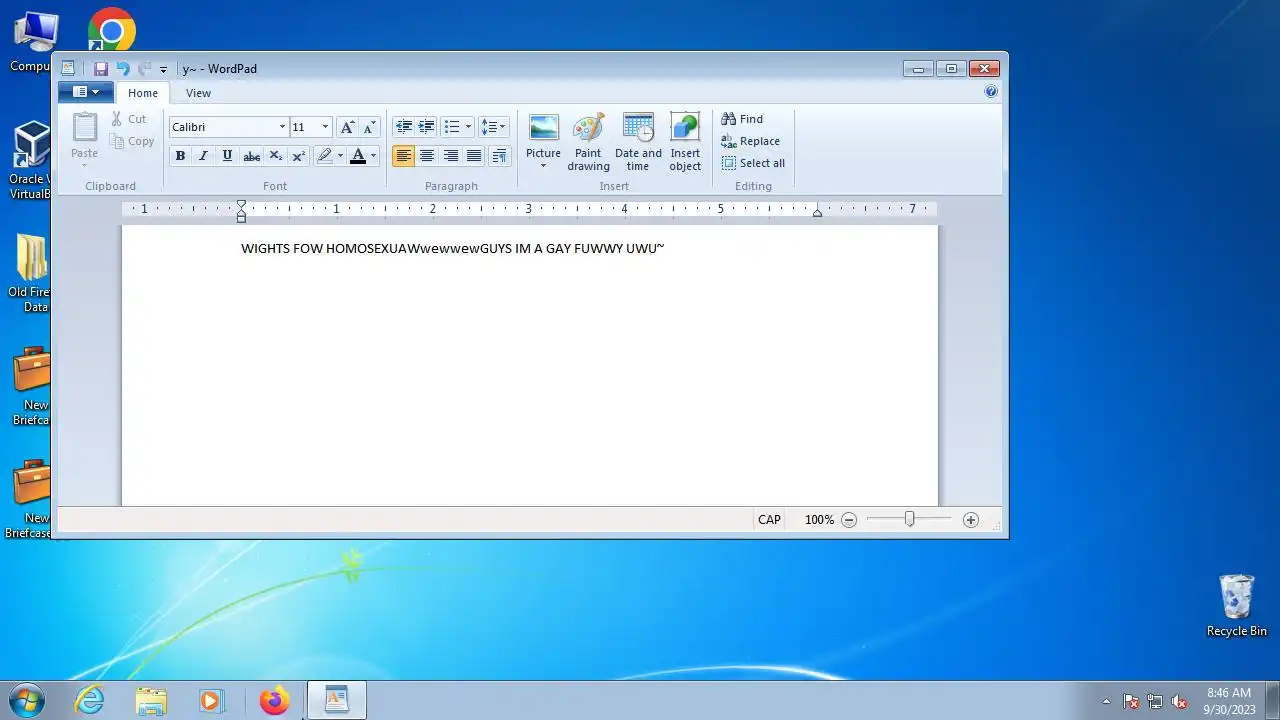This screenshot has width=1280, height=720.
Task: Select Center alignment
Action: (x=427, y=156)
